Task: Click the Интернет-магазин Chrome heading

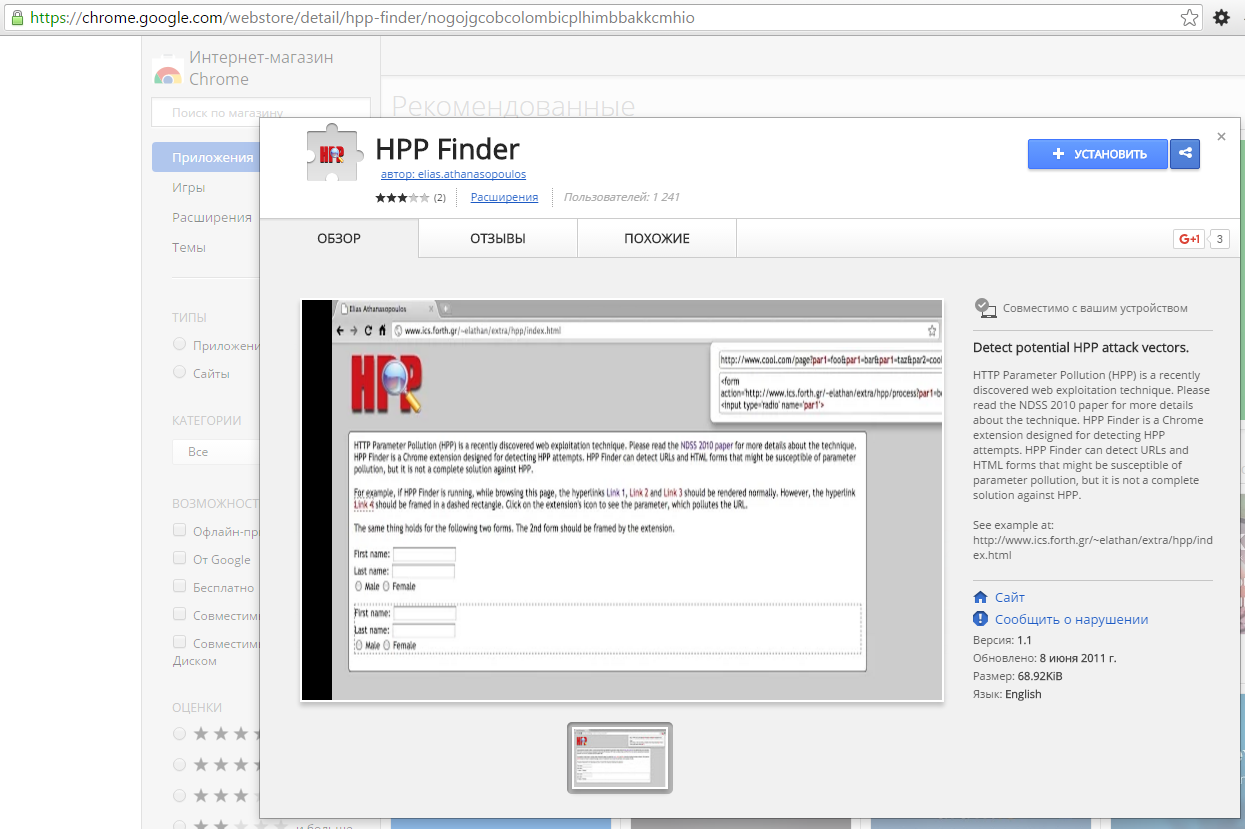Action: click(x=261, y=68)
